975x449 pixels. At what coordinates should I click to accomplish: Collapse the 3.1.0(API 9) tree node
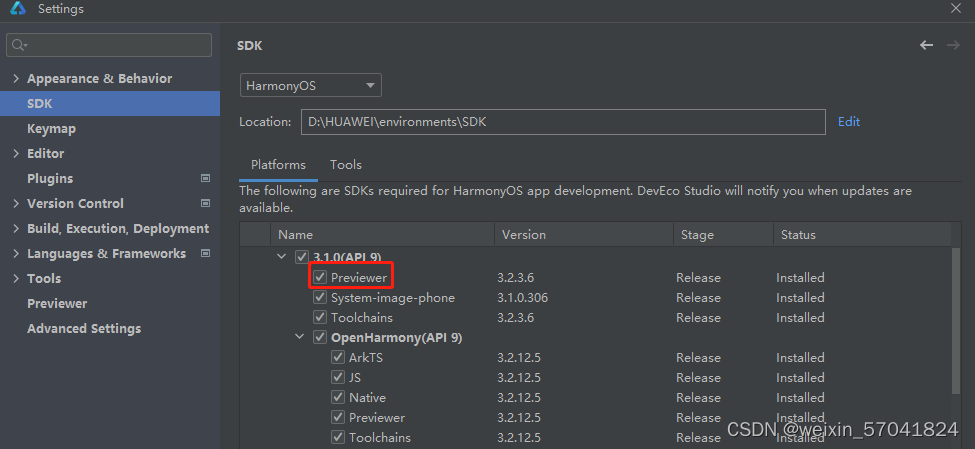(x=282, y=256)
